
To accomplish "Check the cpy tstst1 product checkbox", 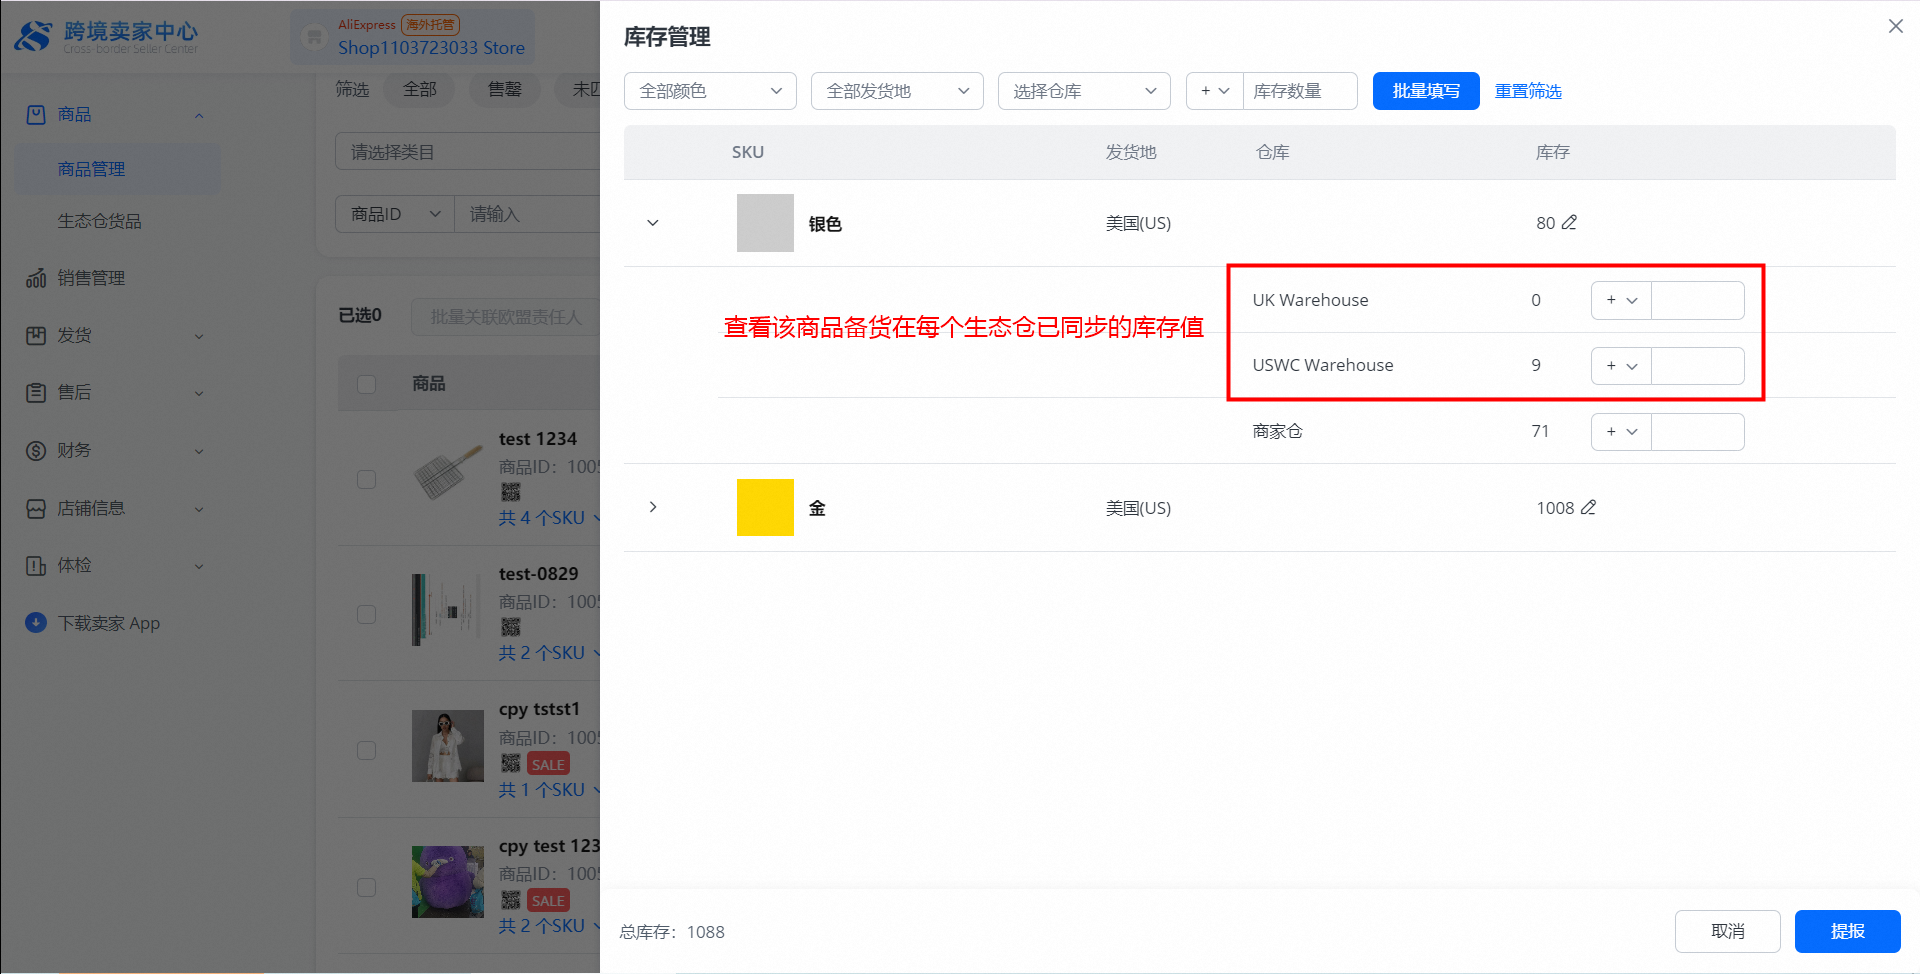I will pos(367,750).
